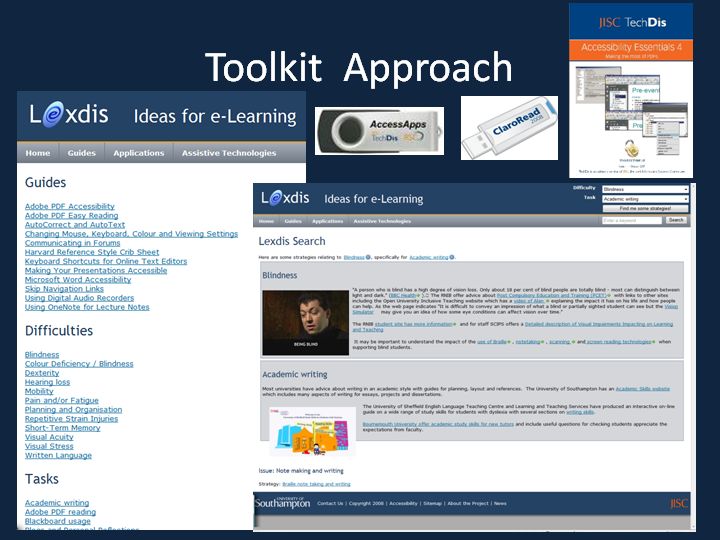Click the academic study skills illustration
This screenshot has height=540, width=720.
(x=311, y=430)
